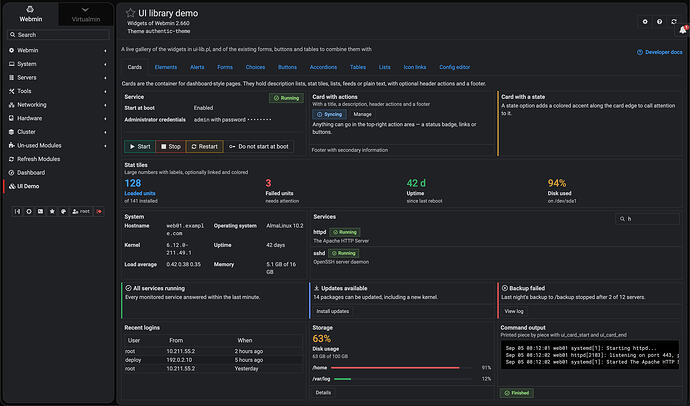This screenshot has width=690, height=406.
Task: Click the Refresh Modules icon
Action: coord(11,159)
